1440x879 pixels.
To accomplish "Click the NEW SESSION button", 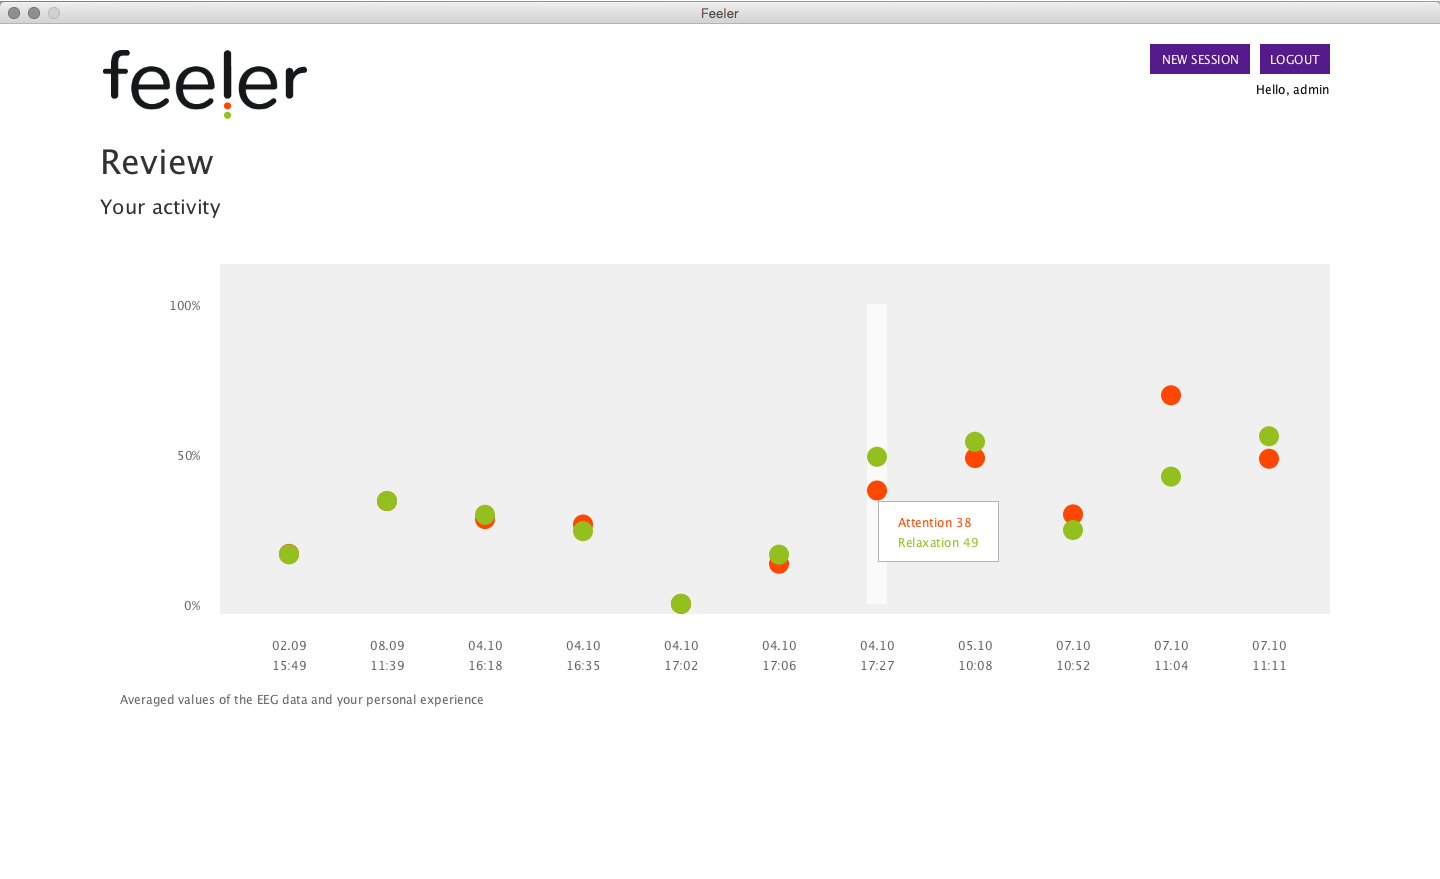I will click(x=1199, y=59).
